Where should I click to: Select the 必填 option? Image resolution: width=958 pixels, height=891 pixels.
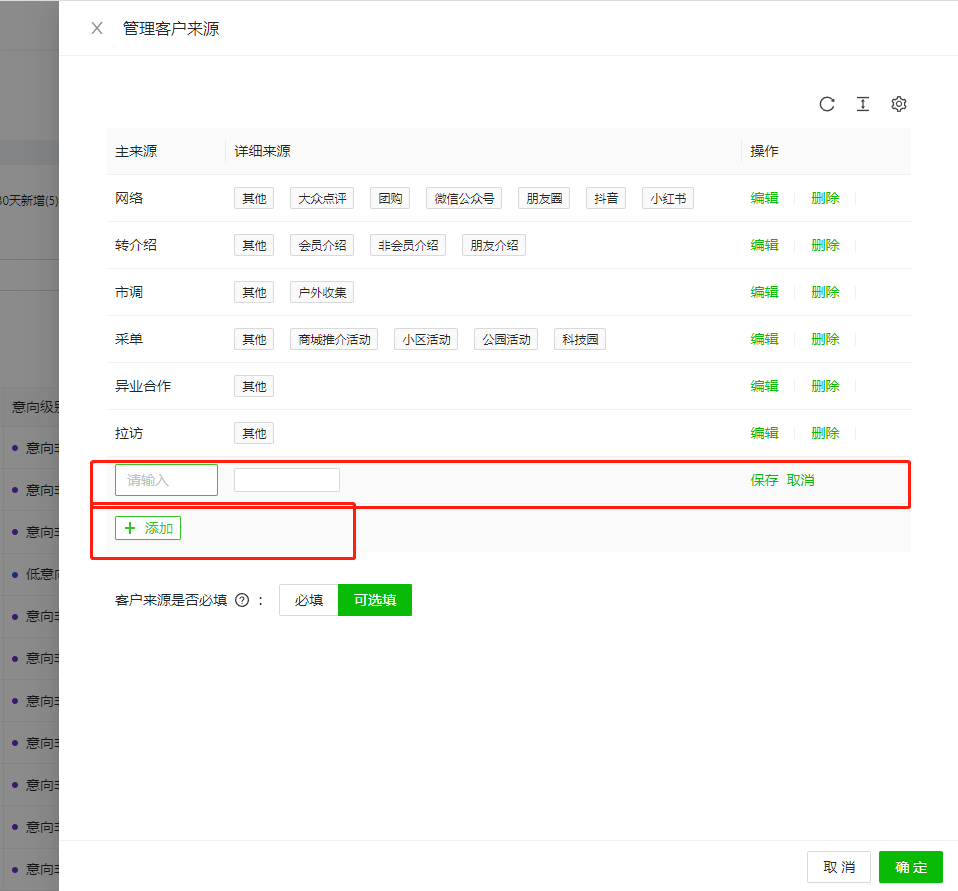point(309,600)
